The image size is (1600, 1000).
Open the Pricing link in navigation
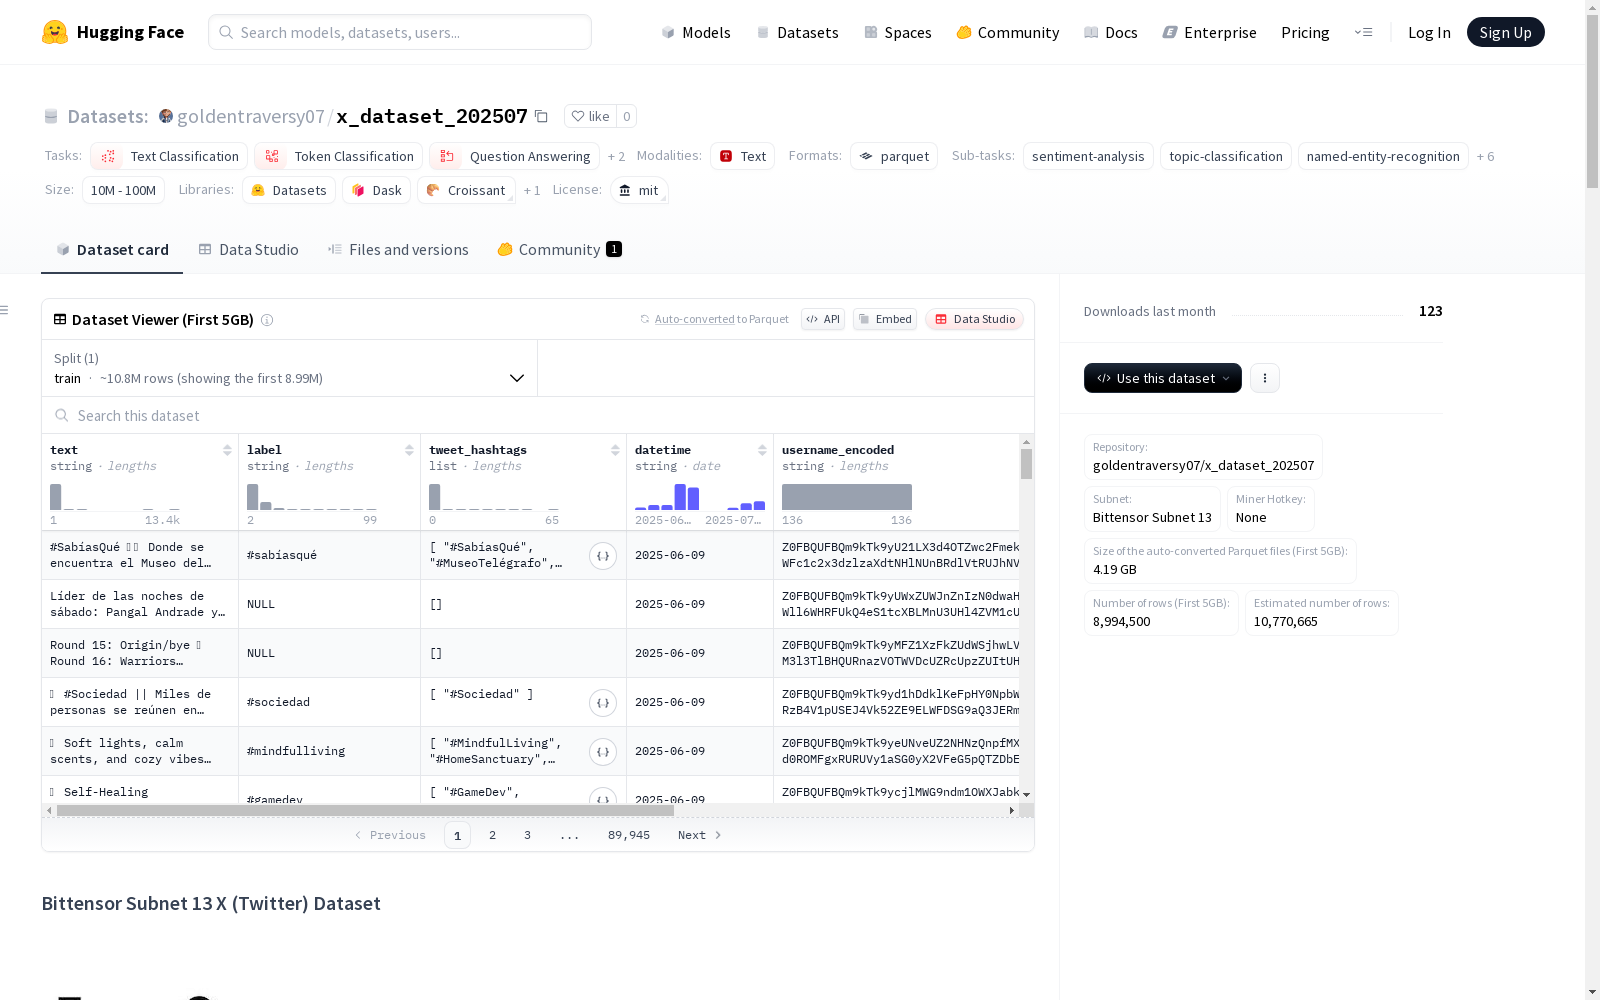point(1305,32)
